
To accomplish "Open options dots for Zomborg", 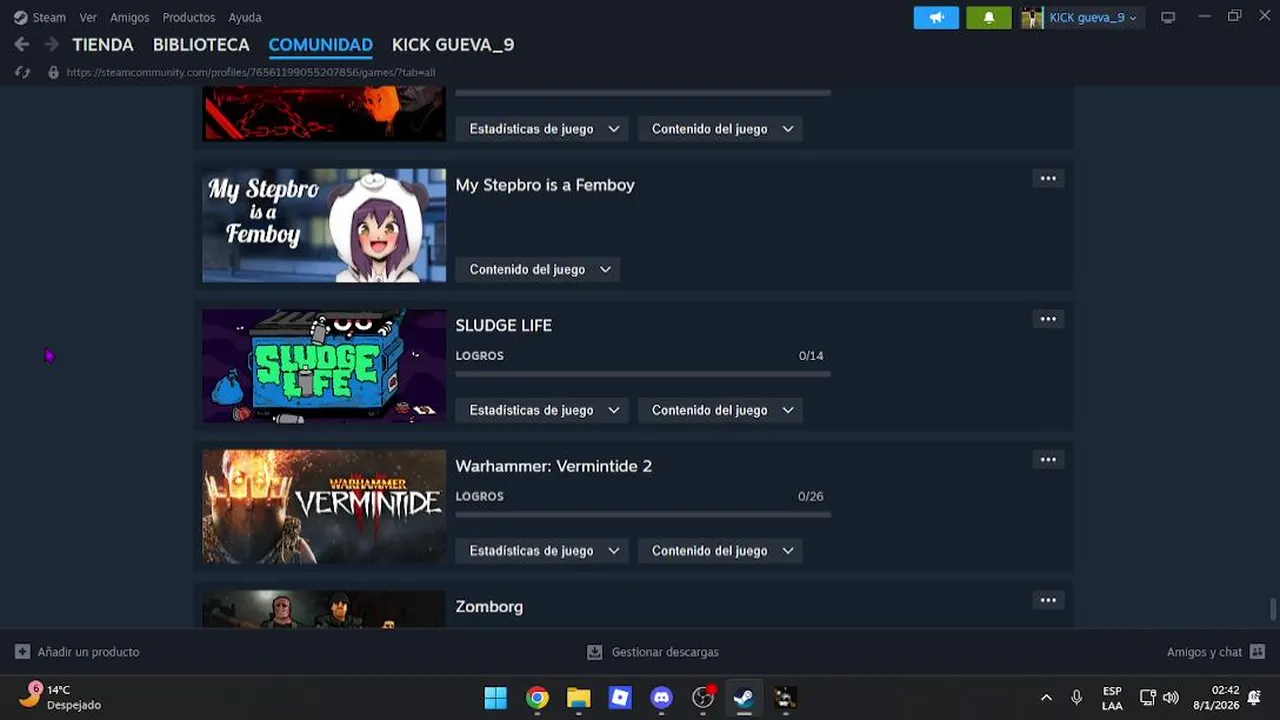I will tap(1048, 600).
